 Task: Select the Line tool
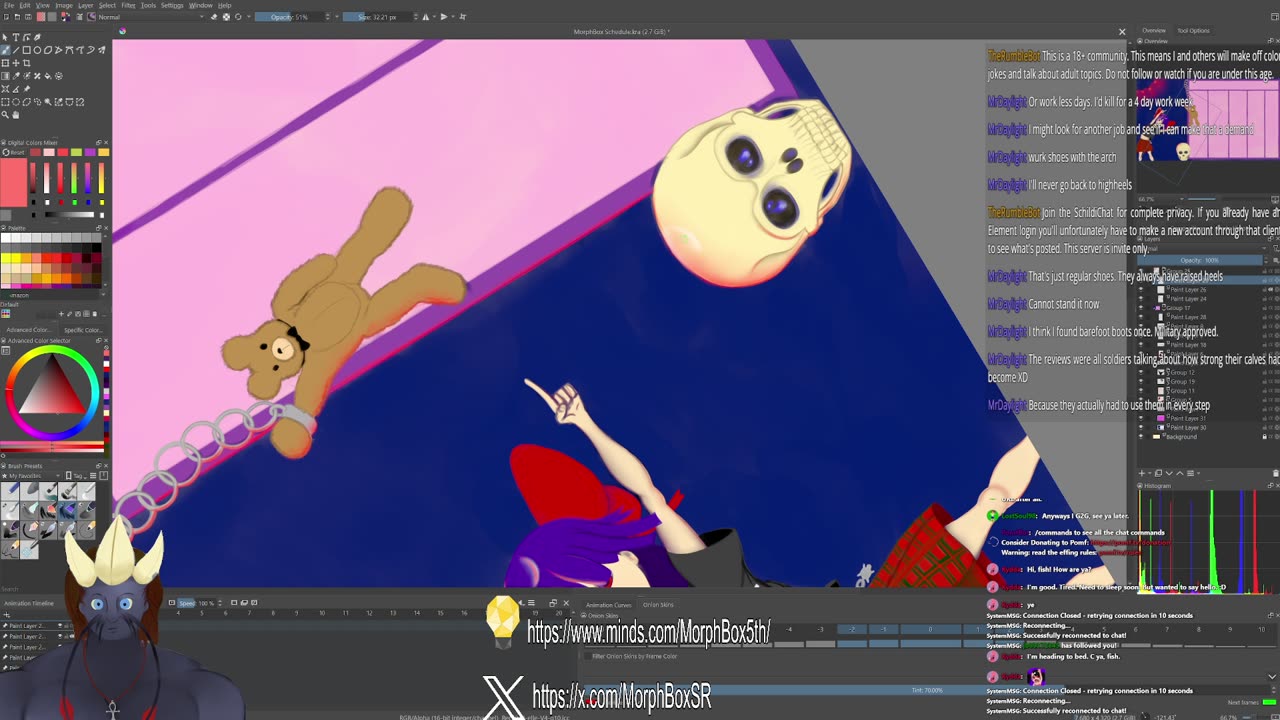[16, 50]
